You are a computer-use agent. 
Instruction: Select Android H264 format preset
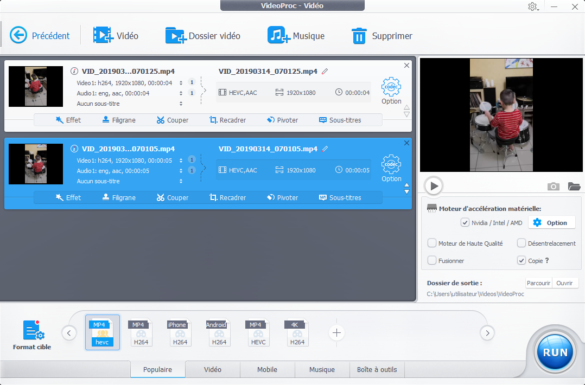(218, 332)
